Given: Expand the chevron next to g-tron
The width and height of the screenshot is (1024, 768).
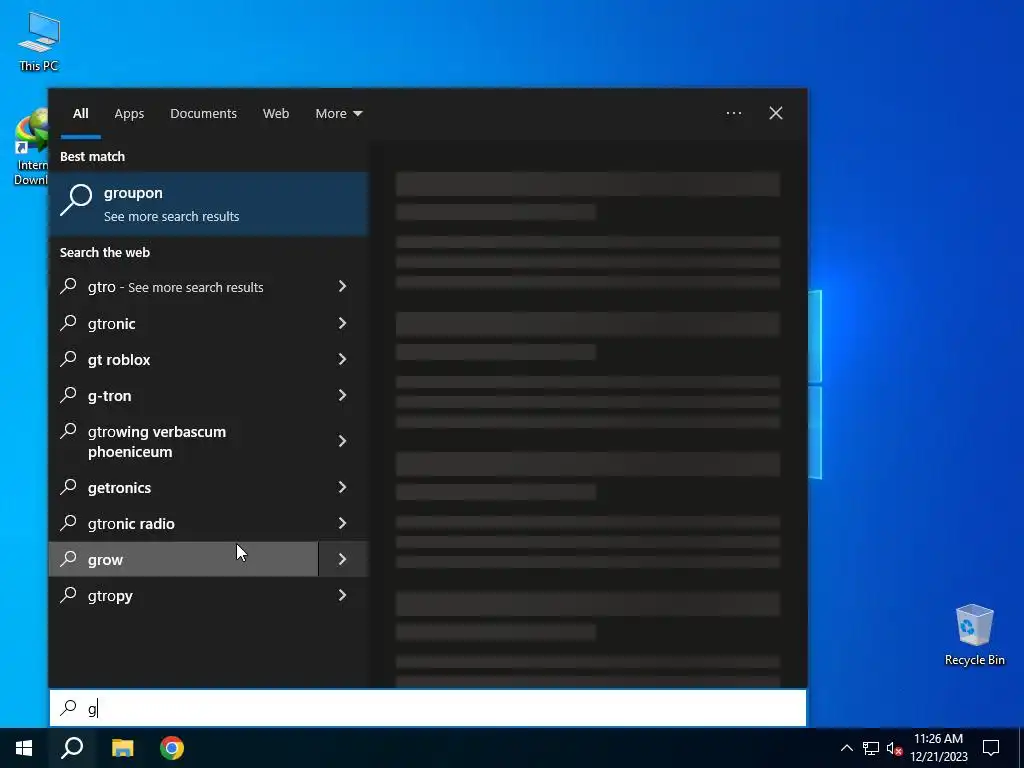Looking at the screenshot, I should (x=343, y=394).
